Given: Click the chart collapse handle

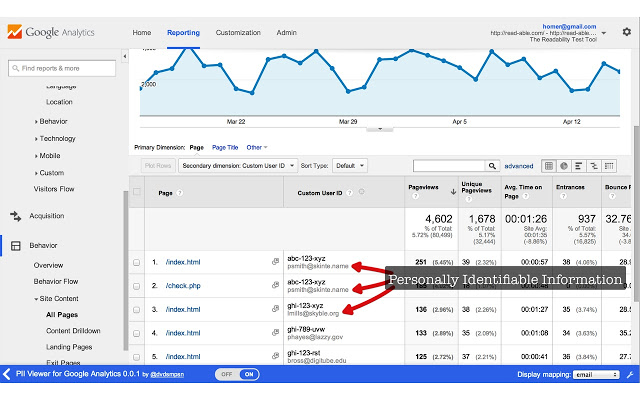Looking at the screenshot, I should point(380,129).
